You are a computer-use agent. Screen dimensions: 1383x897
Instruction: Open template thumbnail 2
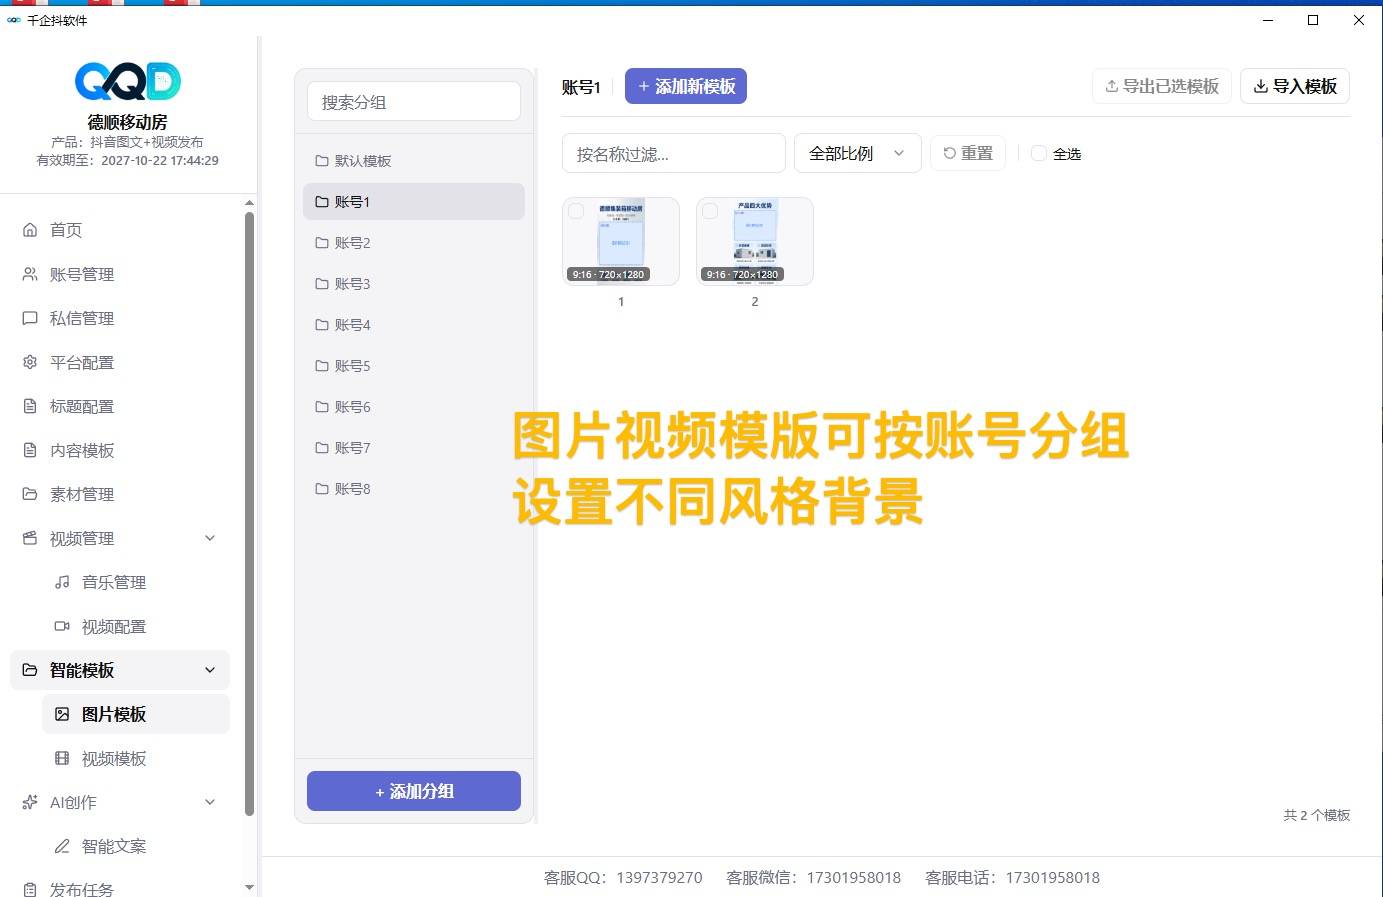[x=755, y=242]
